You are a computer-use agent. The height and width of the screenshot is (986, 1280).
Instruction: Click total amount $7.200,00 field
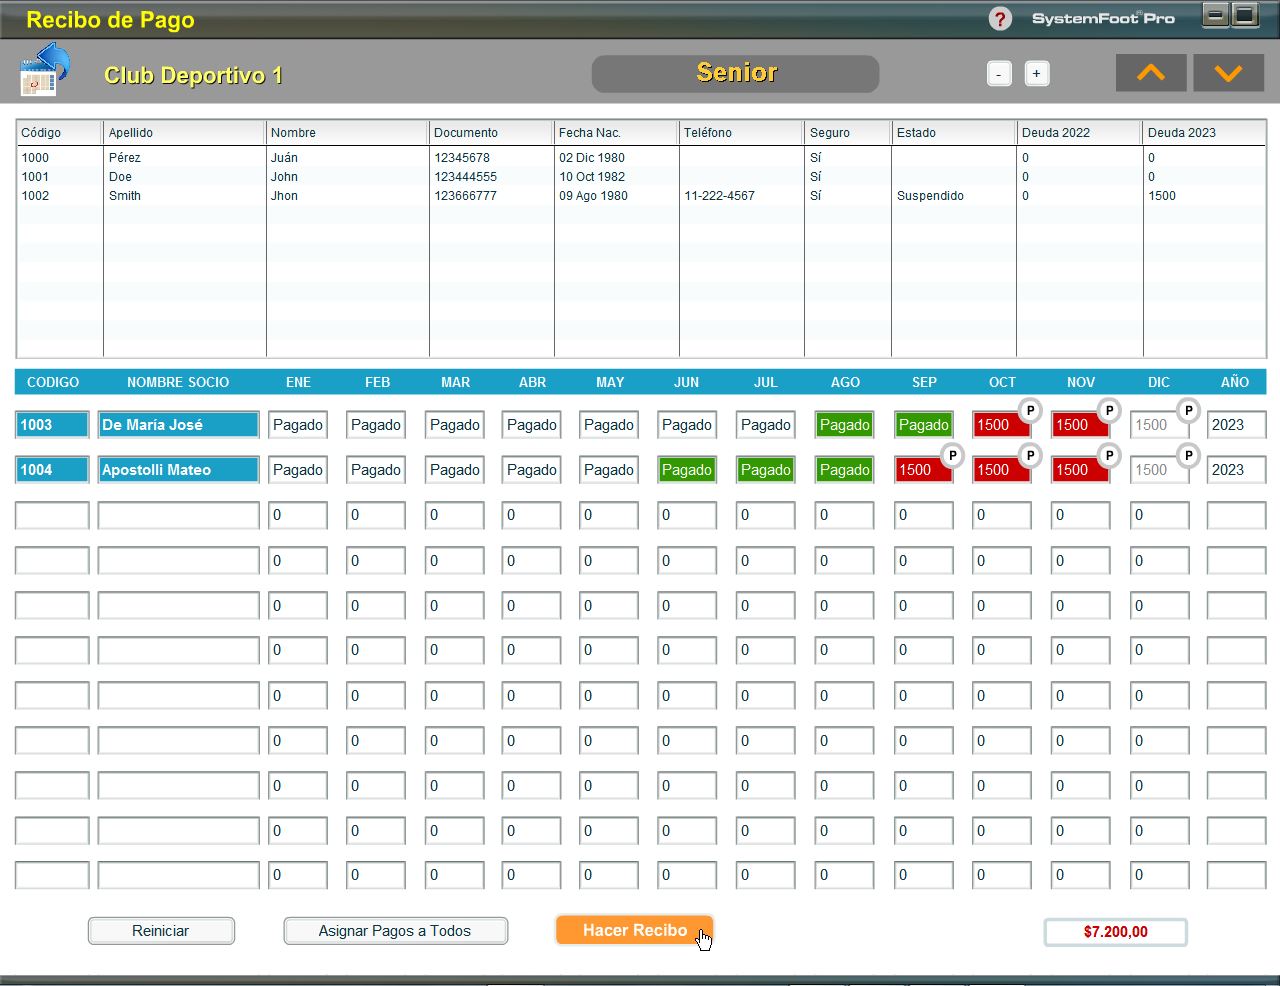pos(1116,932)
